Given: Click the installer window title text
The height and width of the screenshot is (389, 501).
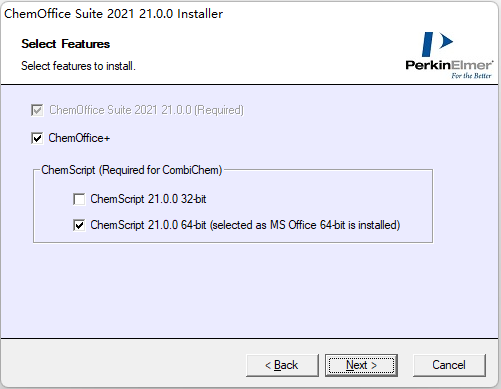Looking at the screenshot, I should coord(113,14).
